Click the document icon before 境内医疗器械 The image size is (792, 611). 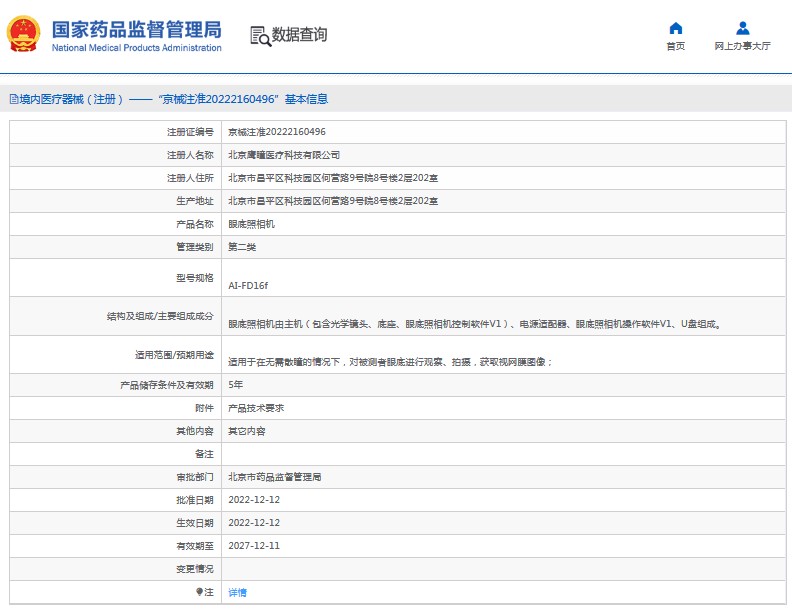pyautogui.click(x=14, y=99)
